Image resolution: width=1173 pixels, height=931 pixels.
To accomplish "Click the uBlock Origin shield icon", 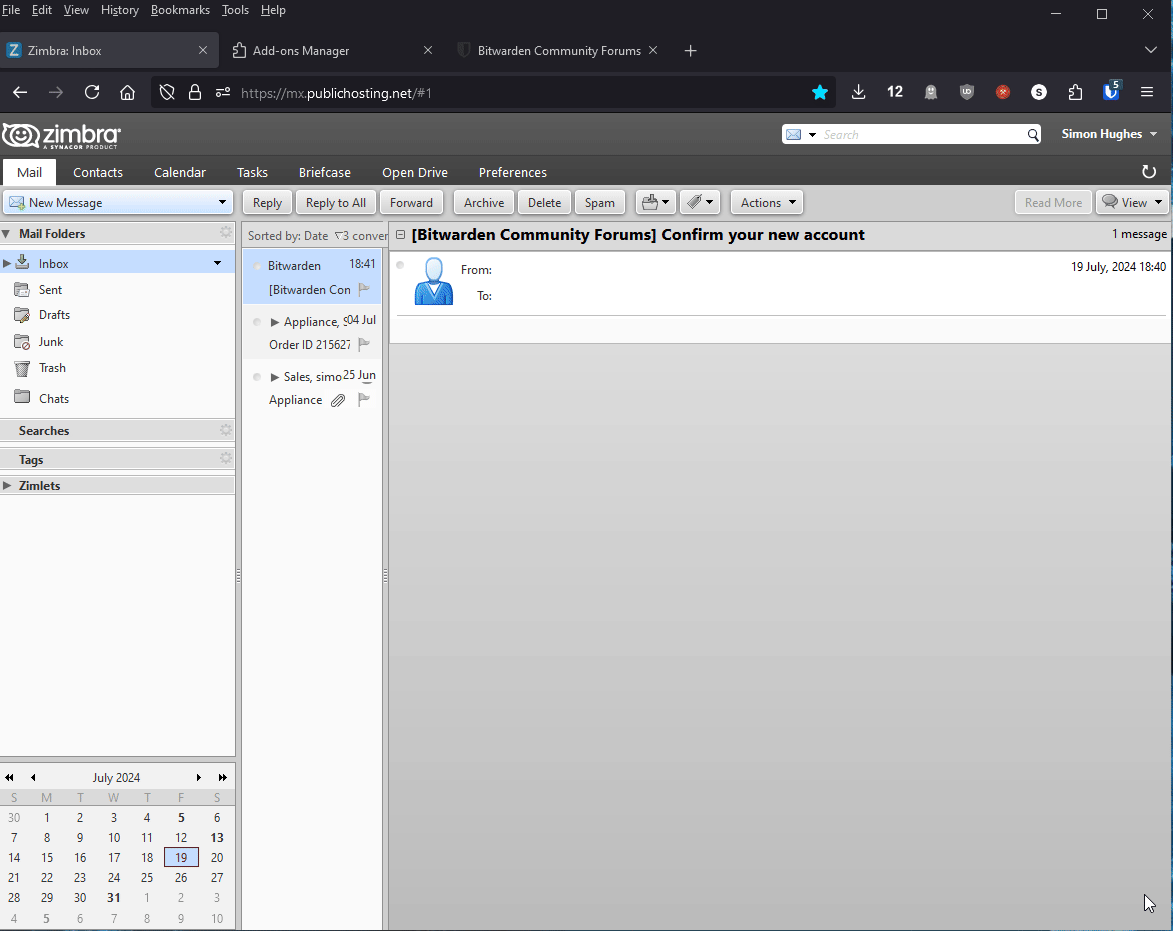I will coord(967,92).
